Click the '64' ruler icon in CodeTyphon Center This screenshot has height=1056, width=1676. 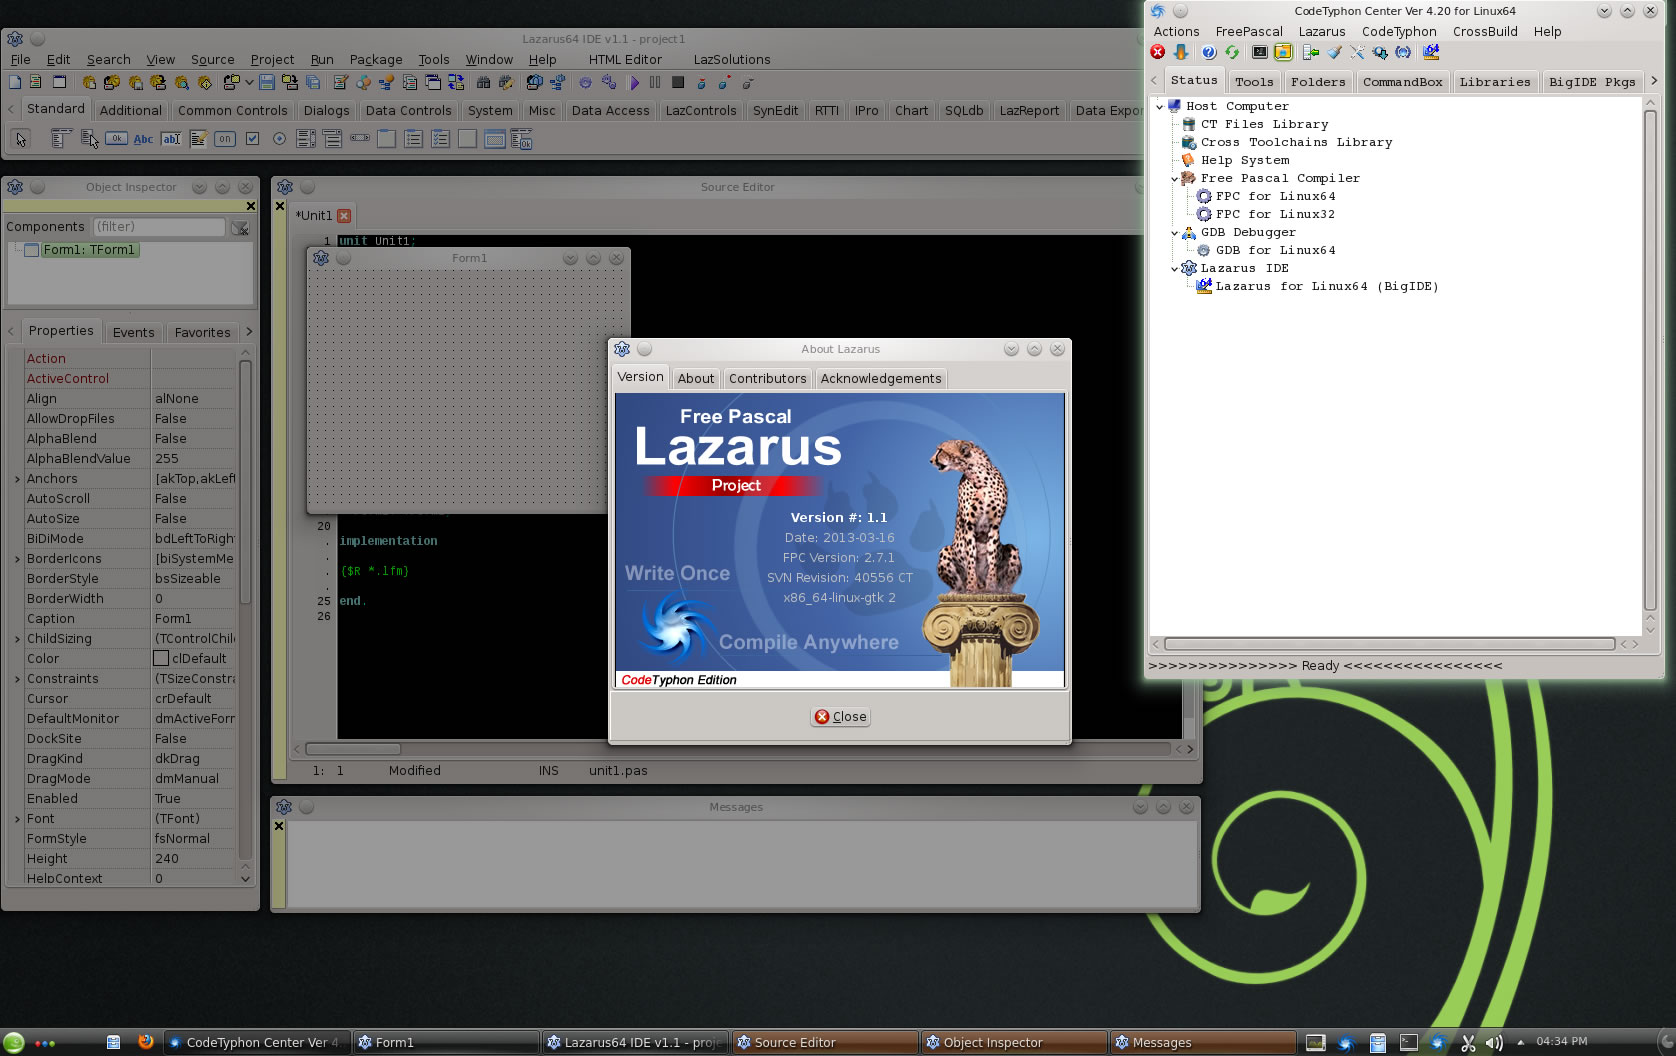[x=1431, y=52]
